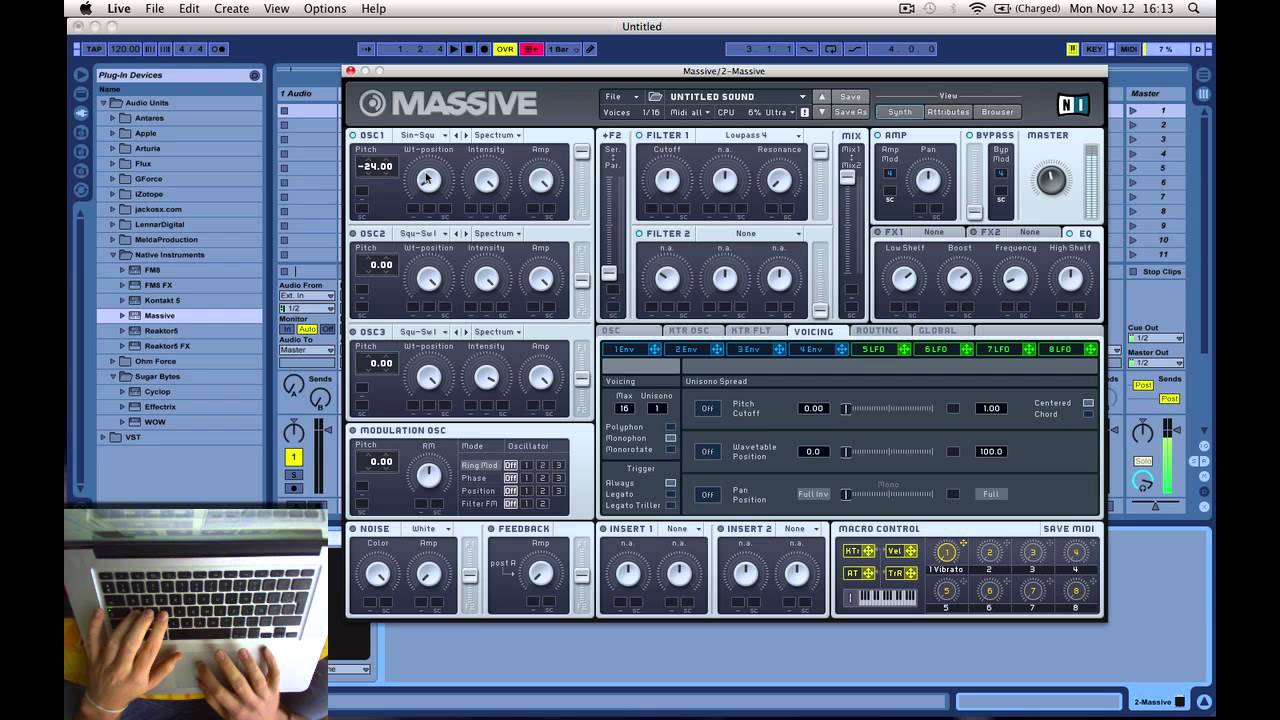Open the Massive preset folder icon
The width and height of the screenshot is (1280, 720).
point(656,97)
